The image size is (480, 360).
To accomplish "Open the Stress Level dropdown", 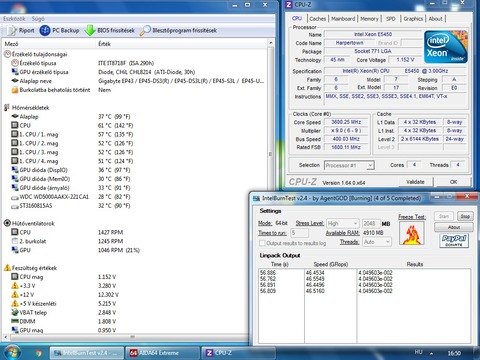I will pyautogui.click(x=342, y=223).
